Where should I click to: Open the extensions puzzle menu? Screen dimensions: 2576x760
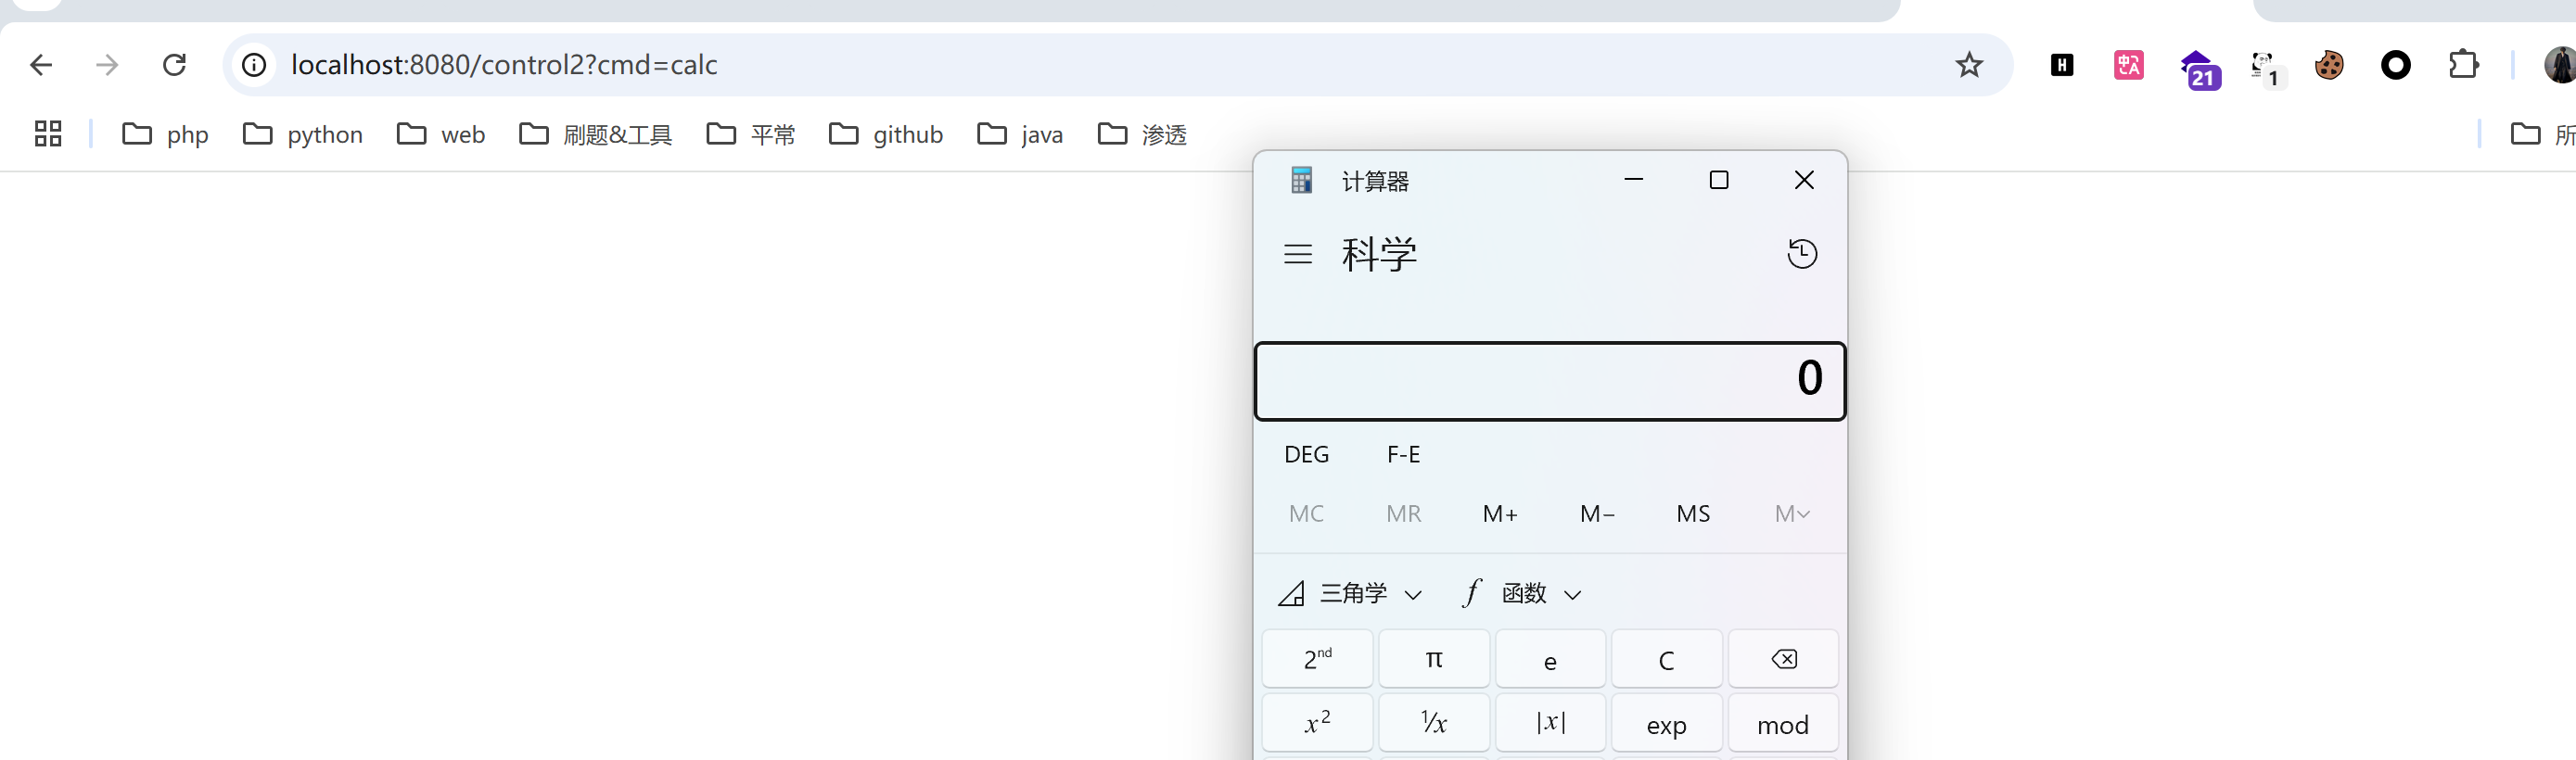[2463, 65]
